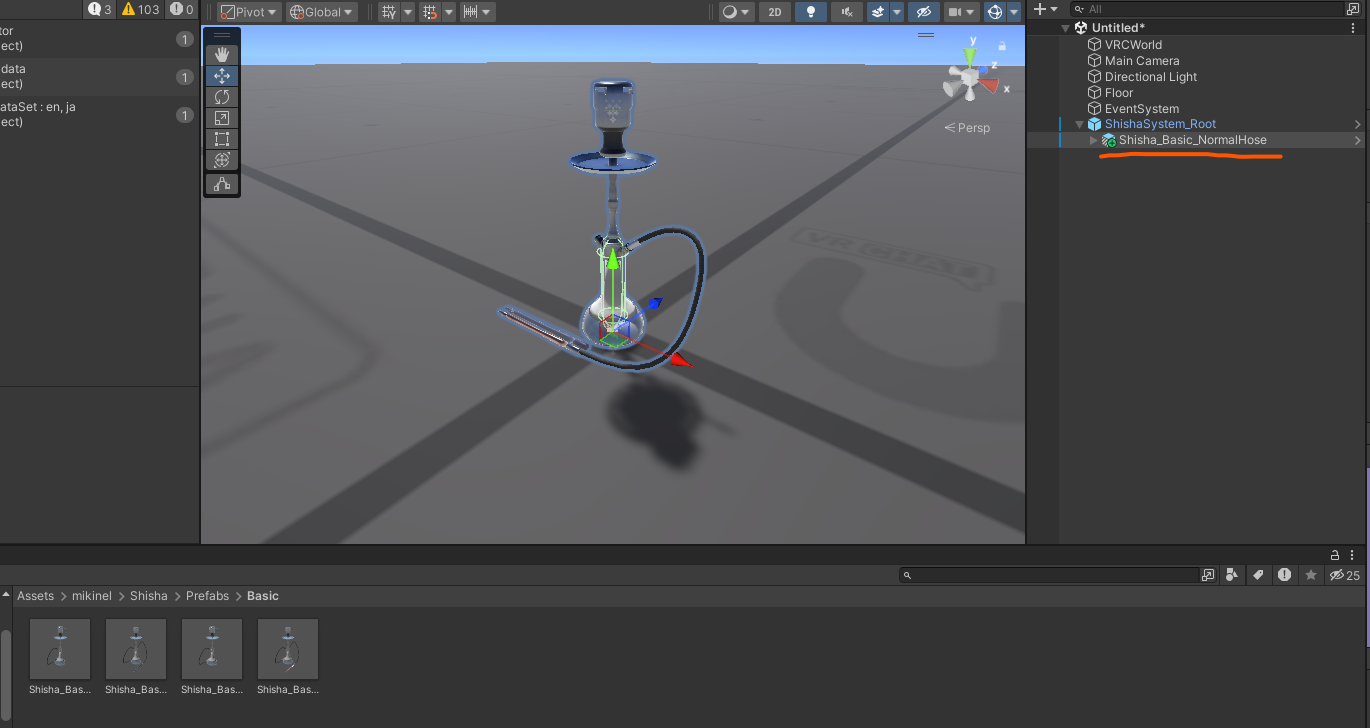Open the Hierarchy panel three-dot menu
The width and height of the screenshot is (1370, 728).
pos(1355,28)
